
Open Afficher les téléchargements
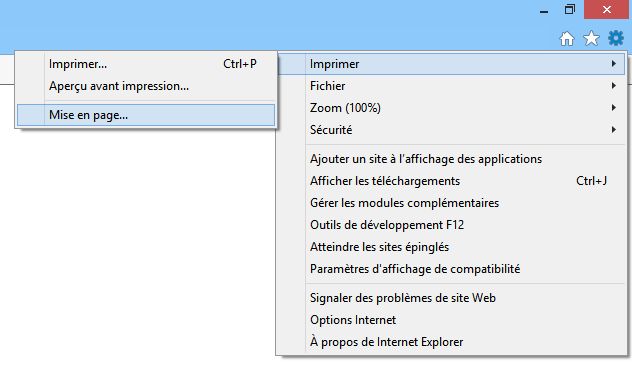click(451, 181)
